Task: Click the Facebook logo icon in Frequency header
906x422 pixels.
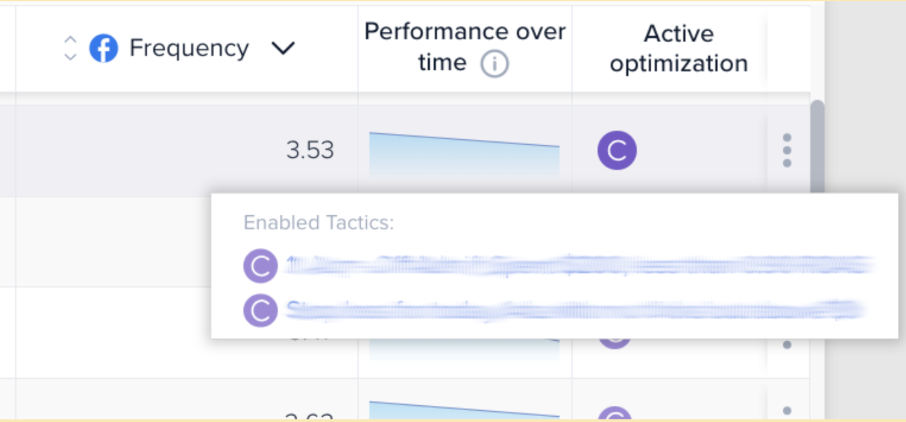Action: (104, 48)
